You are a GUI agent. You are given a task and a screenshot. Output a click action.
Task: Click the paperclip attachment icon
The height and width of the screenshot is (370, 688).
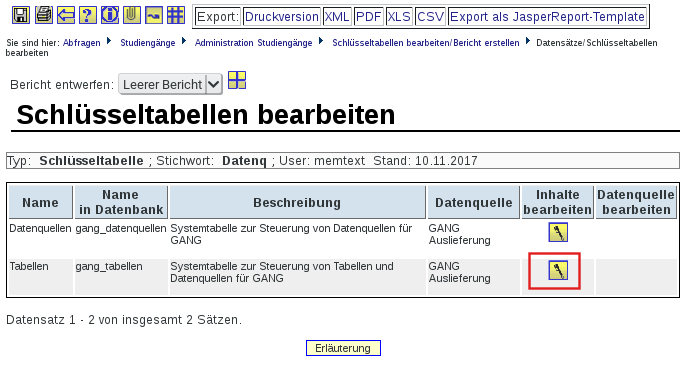132,15
